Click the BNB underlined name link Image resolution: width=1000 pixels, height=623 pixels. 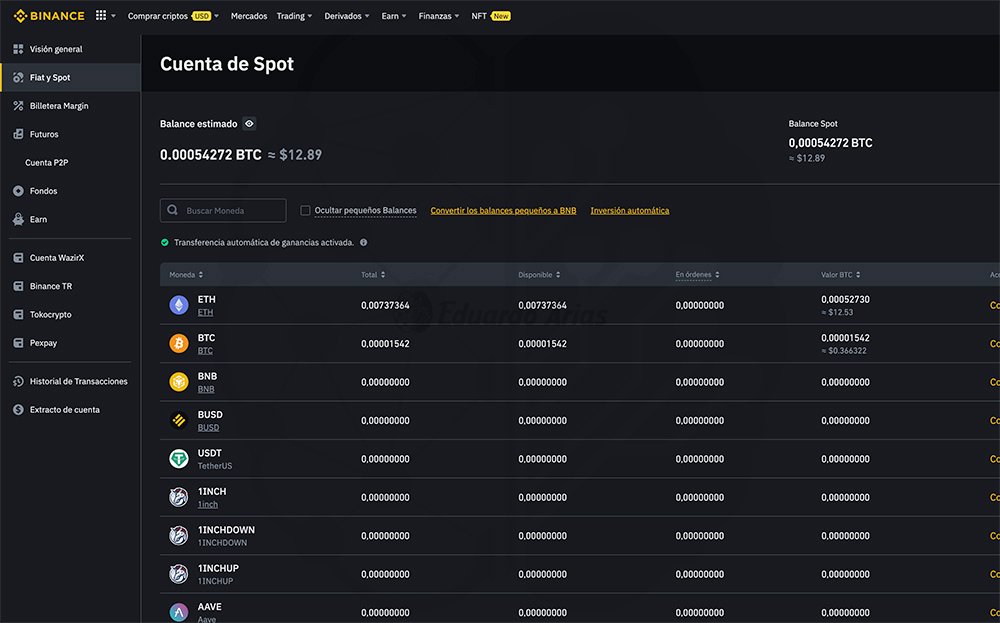tap(206, 389)
